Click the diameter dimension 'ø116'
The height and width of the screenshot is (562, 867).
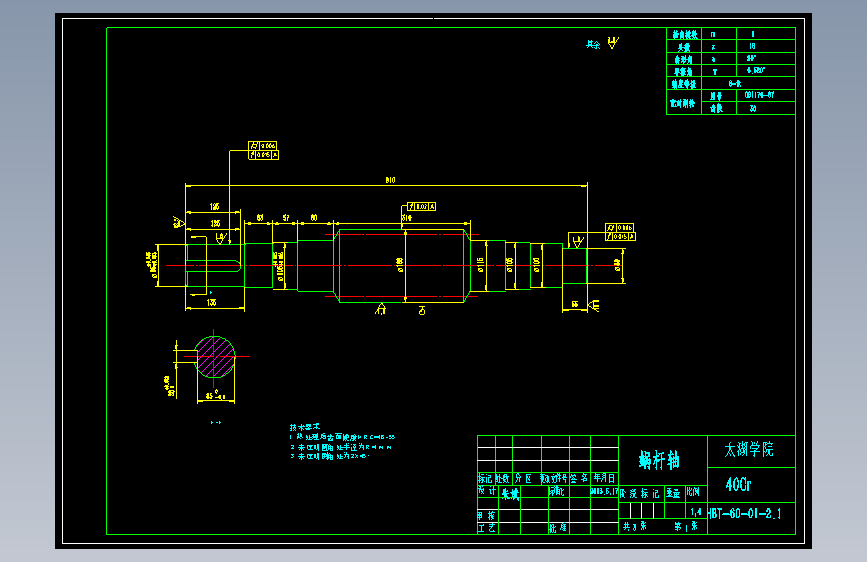(480, 264)
